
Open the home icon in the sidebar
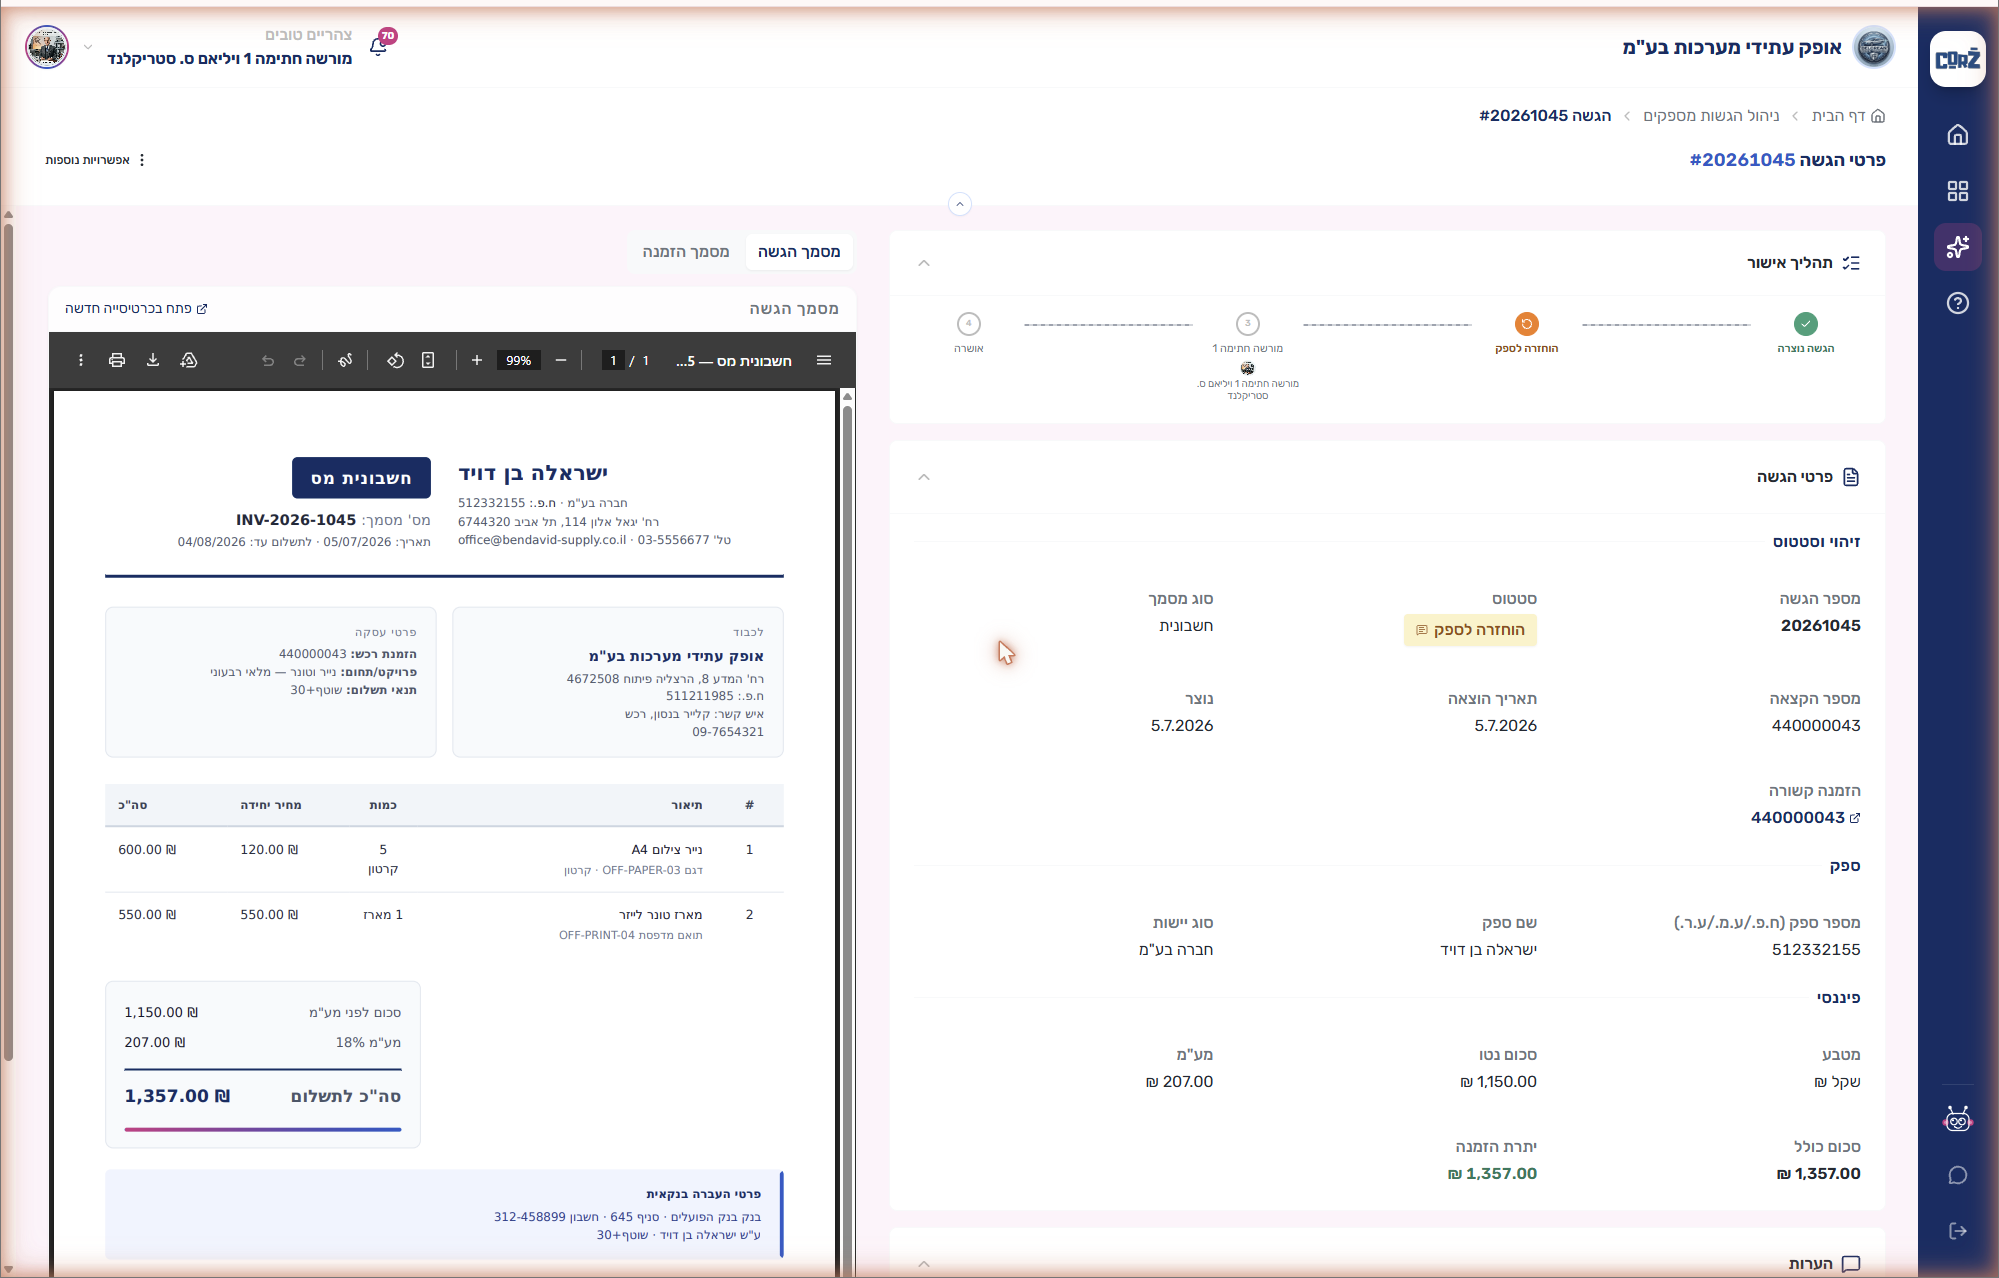pos(1957,135)
